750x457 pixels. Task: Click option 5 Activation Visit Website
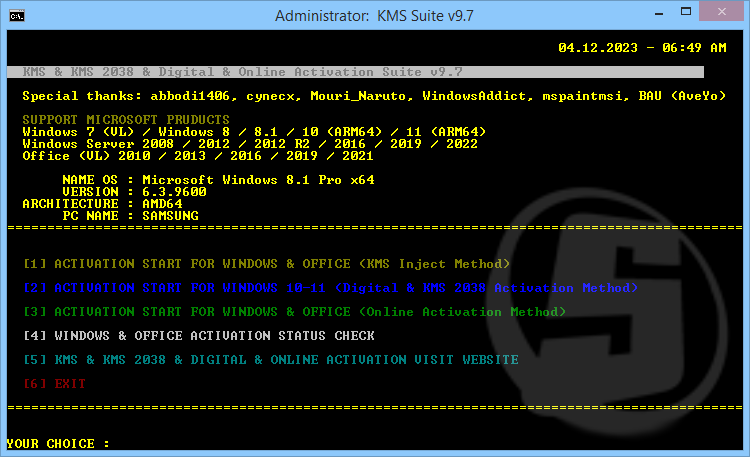(x=271, y=360)
